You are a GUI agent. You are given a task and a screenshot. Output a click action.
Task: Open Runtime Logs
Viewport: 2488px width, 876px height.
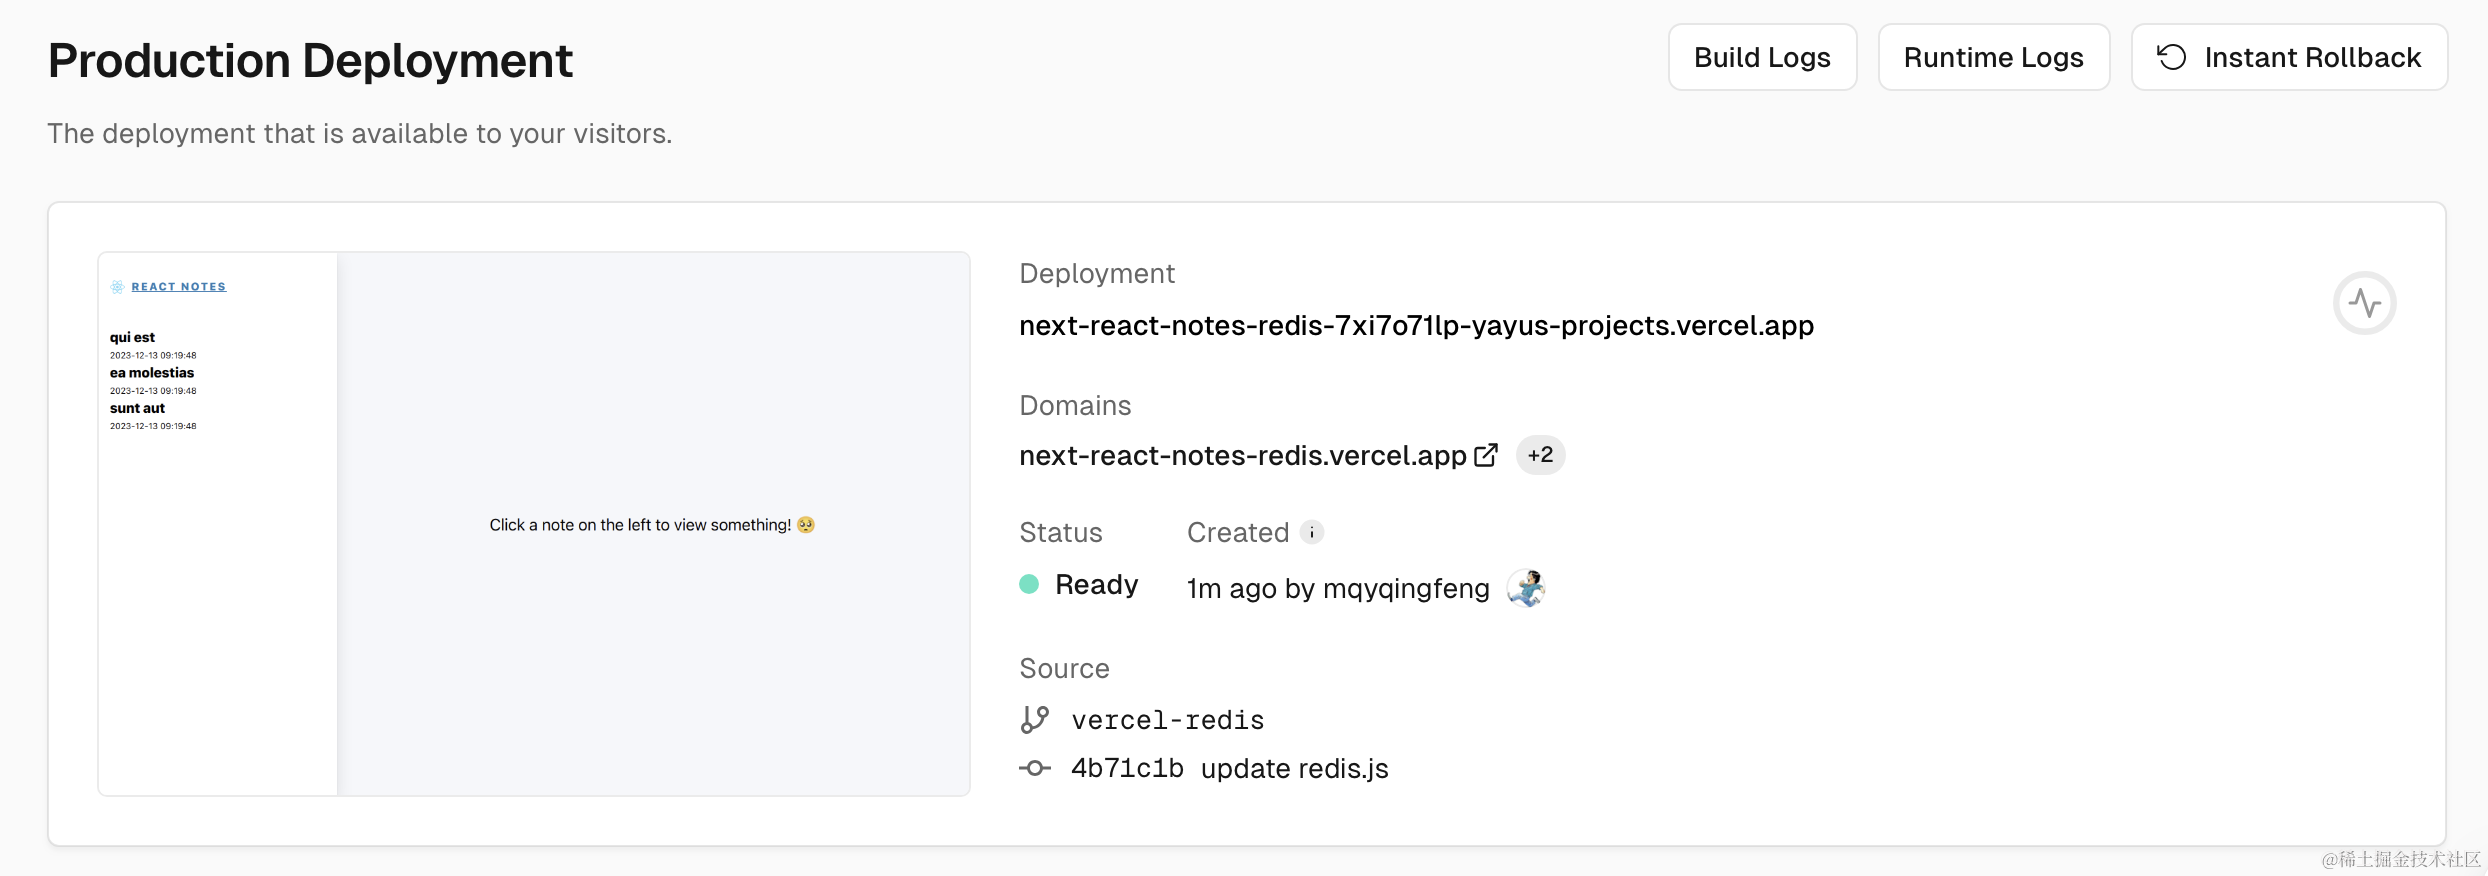[1993, 58]
